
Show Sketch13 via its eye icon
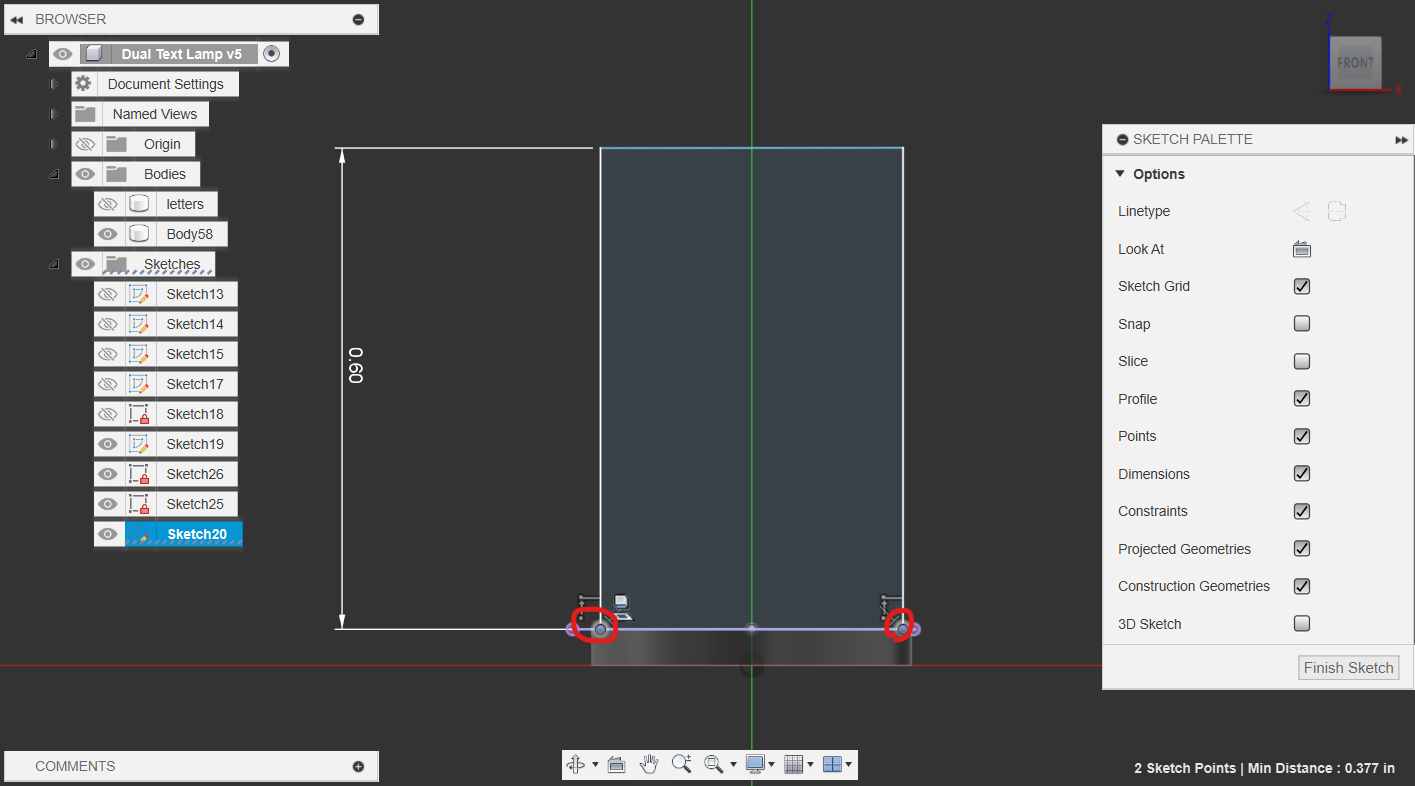click(108, 294)
